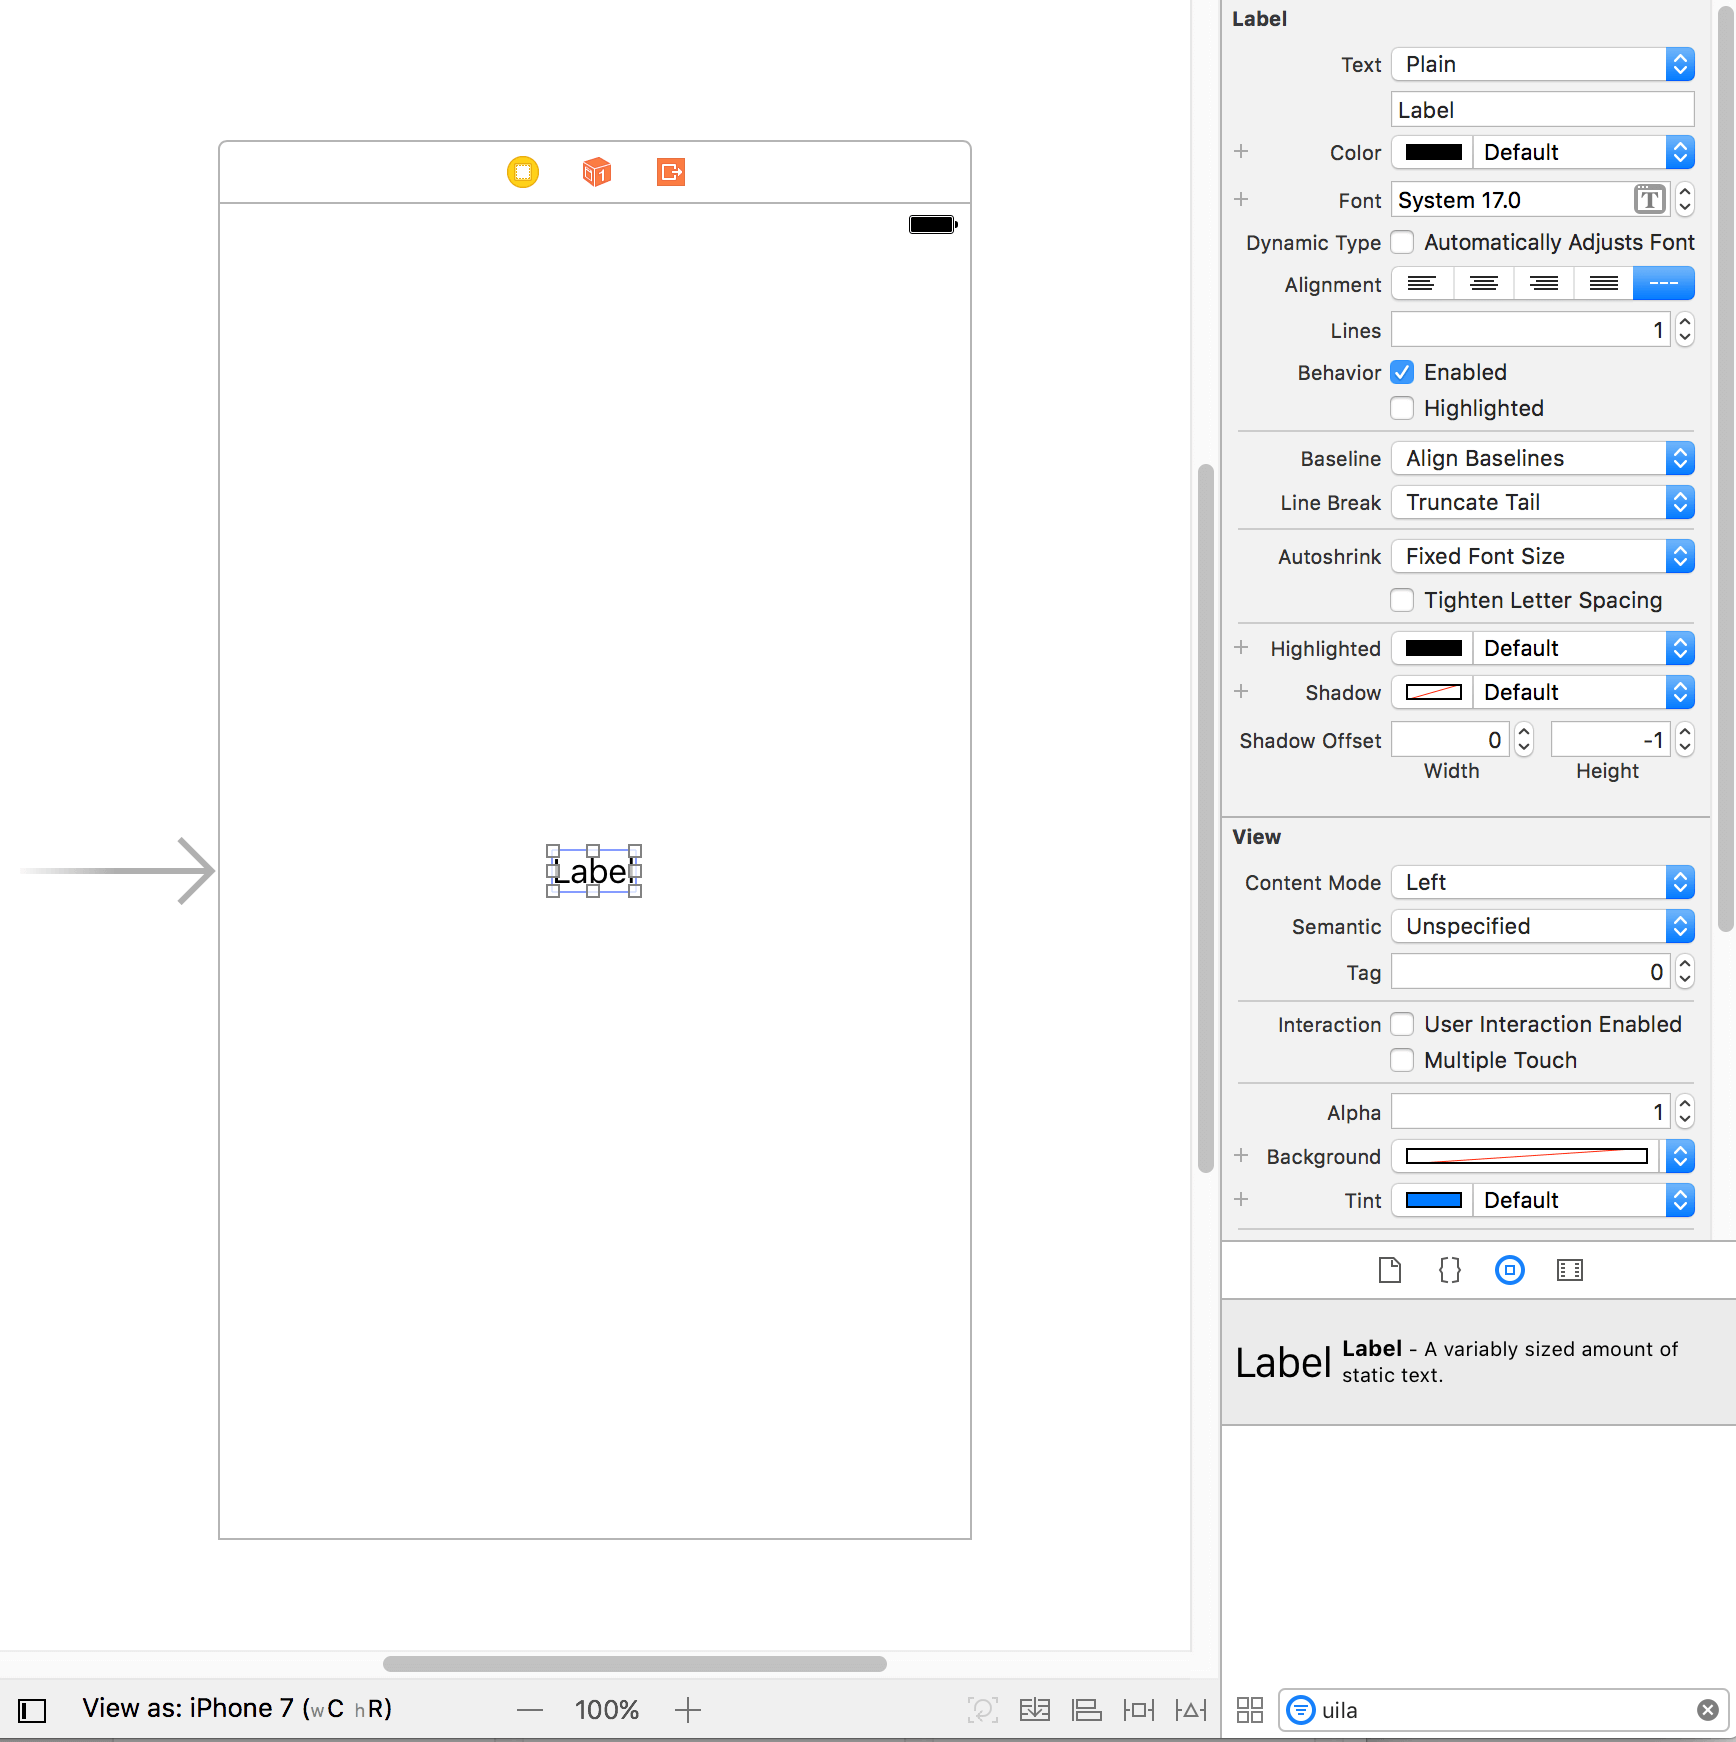Open the Embed In Stack icon
Viewport: 1736px width, 1742px height.
1035,1710
